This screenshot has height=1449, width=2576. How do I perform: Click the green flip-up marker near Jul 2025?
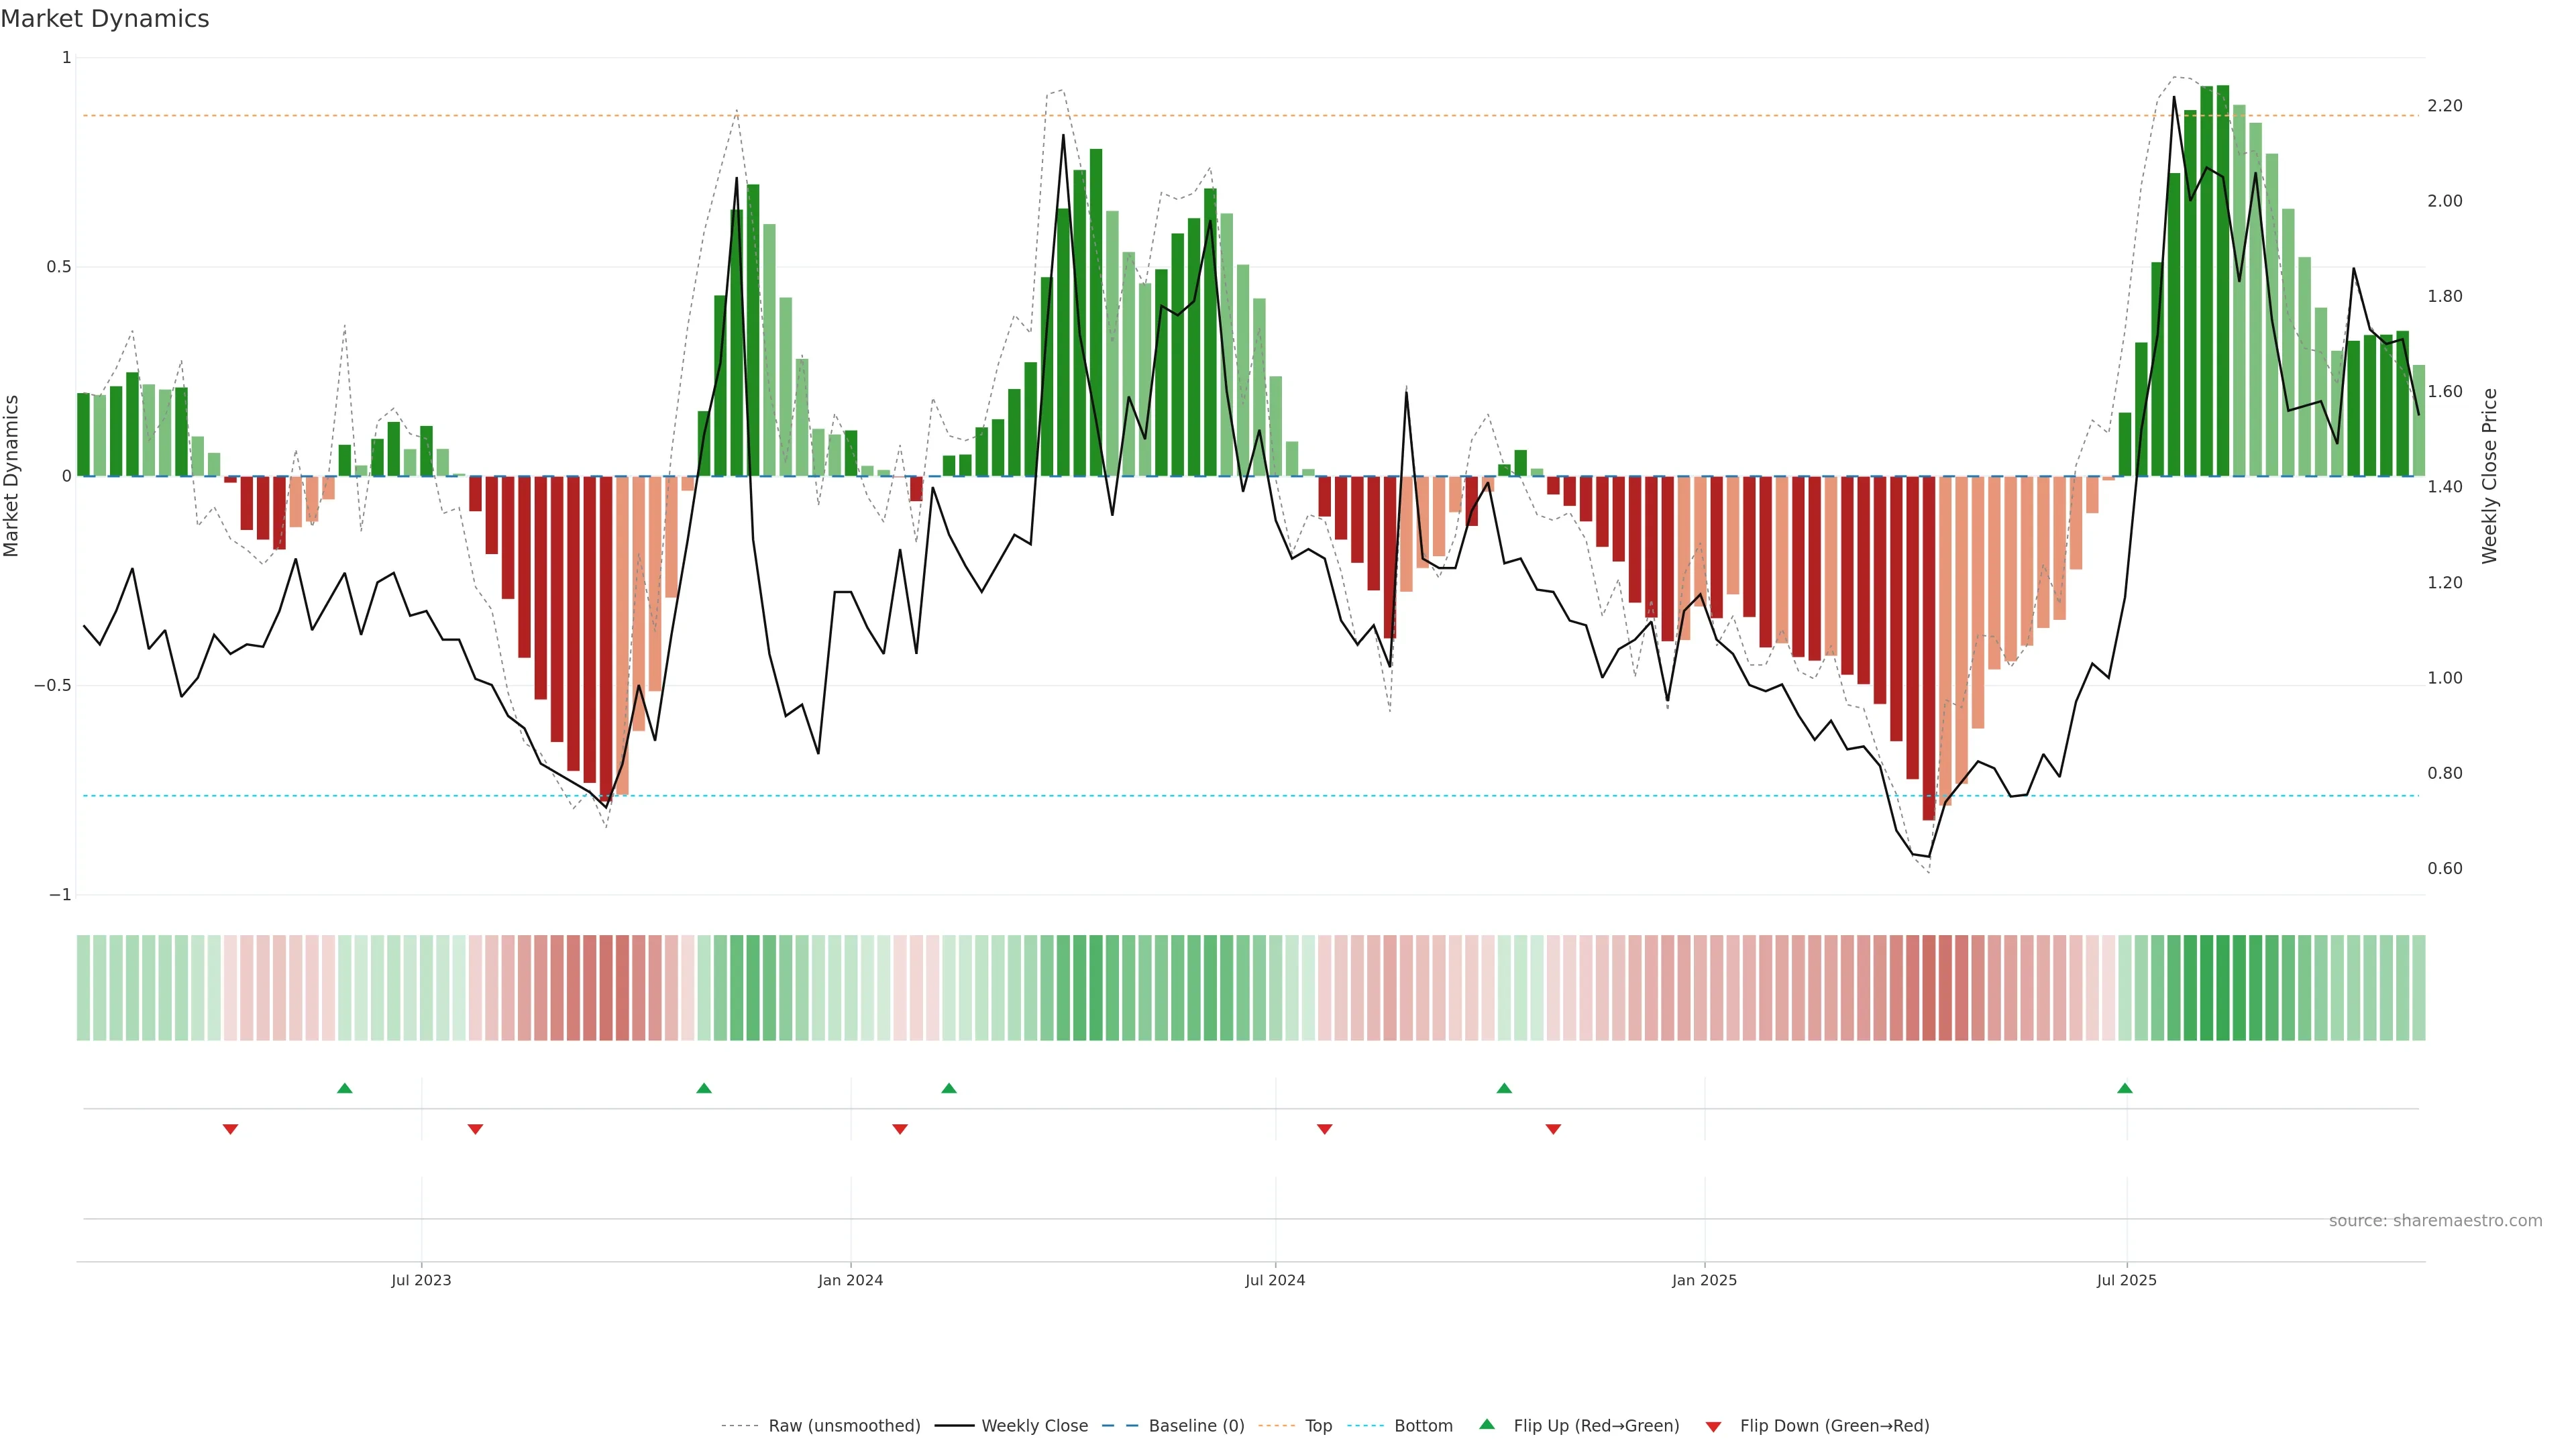2125,1088
